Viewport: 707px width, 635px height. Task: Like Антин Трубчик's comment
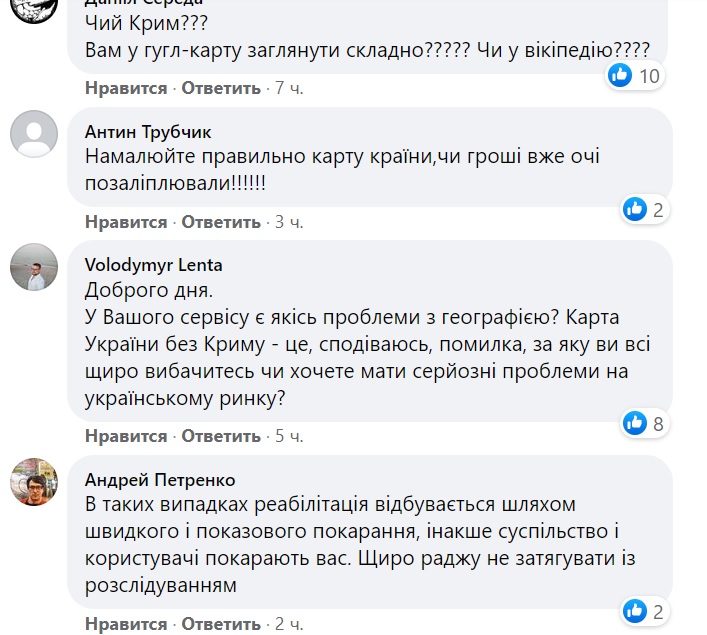pyautogui.click(x=126, y=221)
